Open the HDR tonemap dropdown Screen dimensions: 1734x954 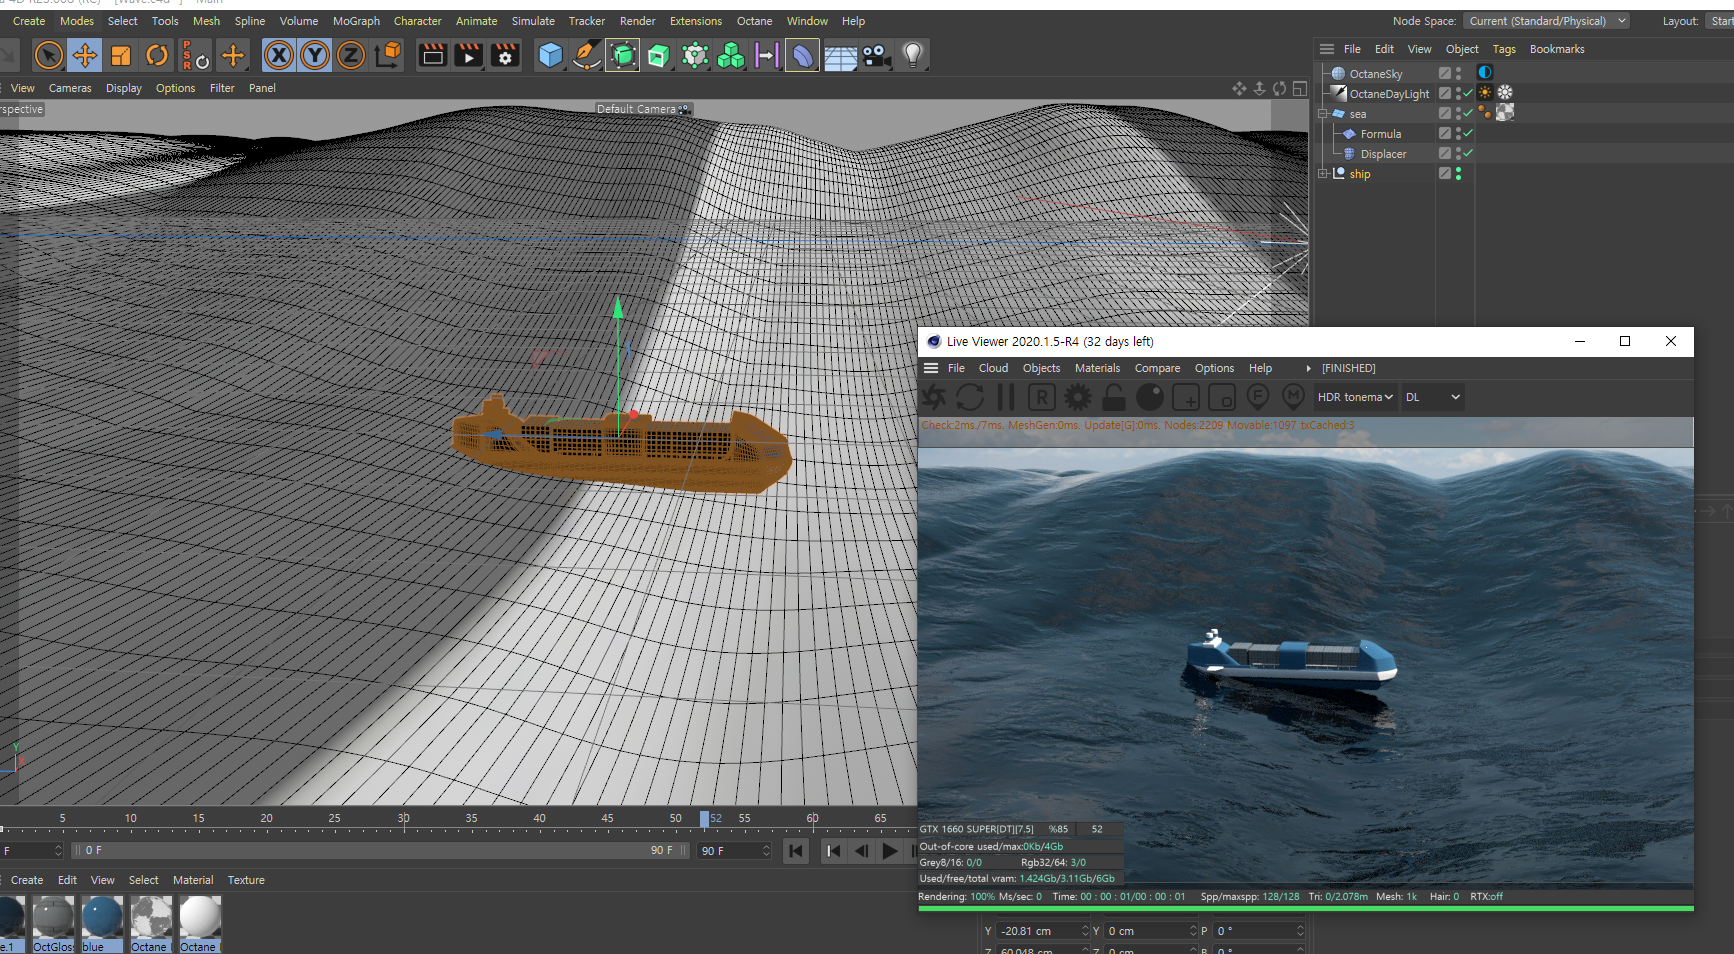click(1355, 397)
